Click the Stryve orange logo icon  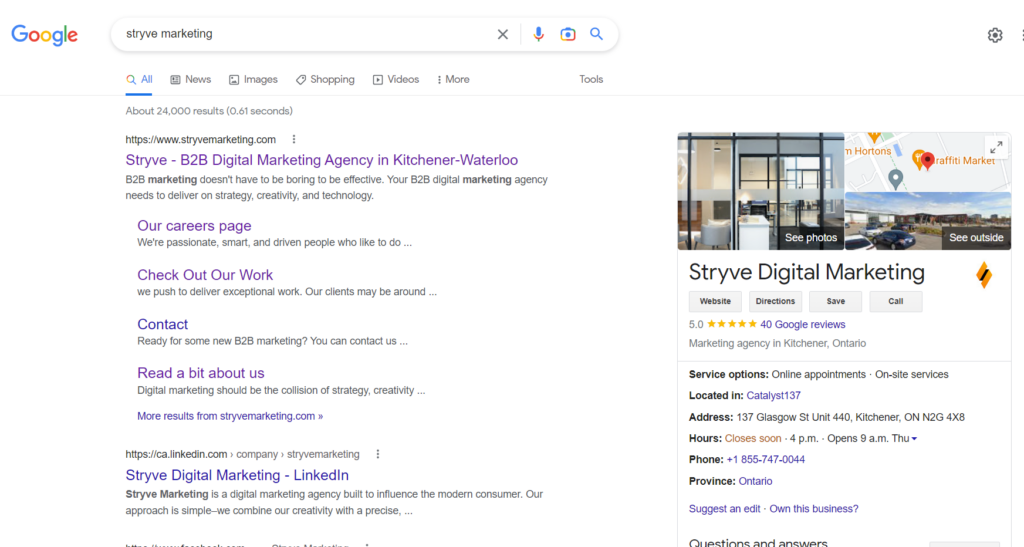[x=984, y=275]
